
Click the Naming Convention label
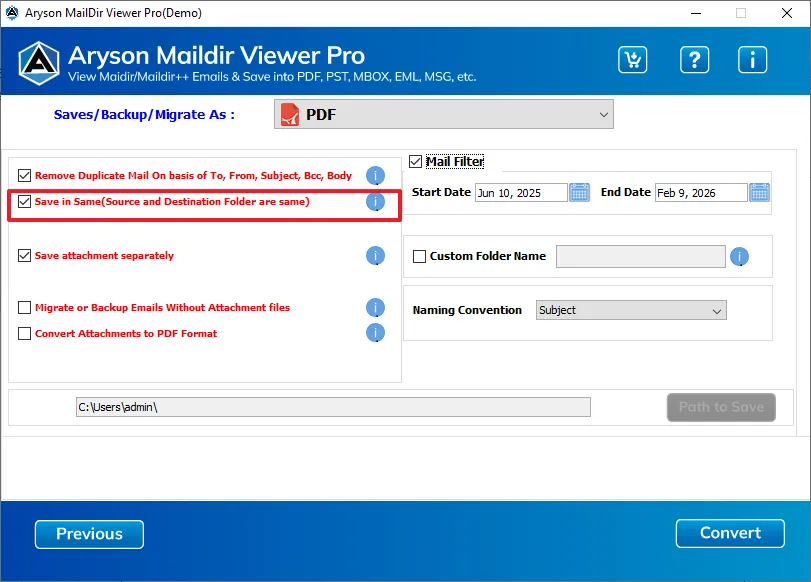tap(467, 310)
